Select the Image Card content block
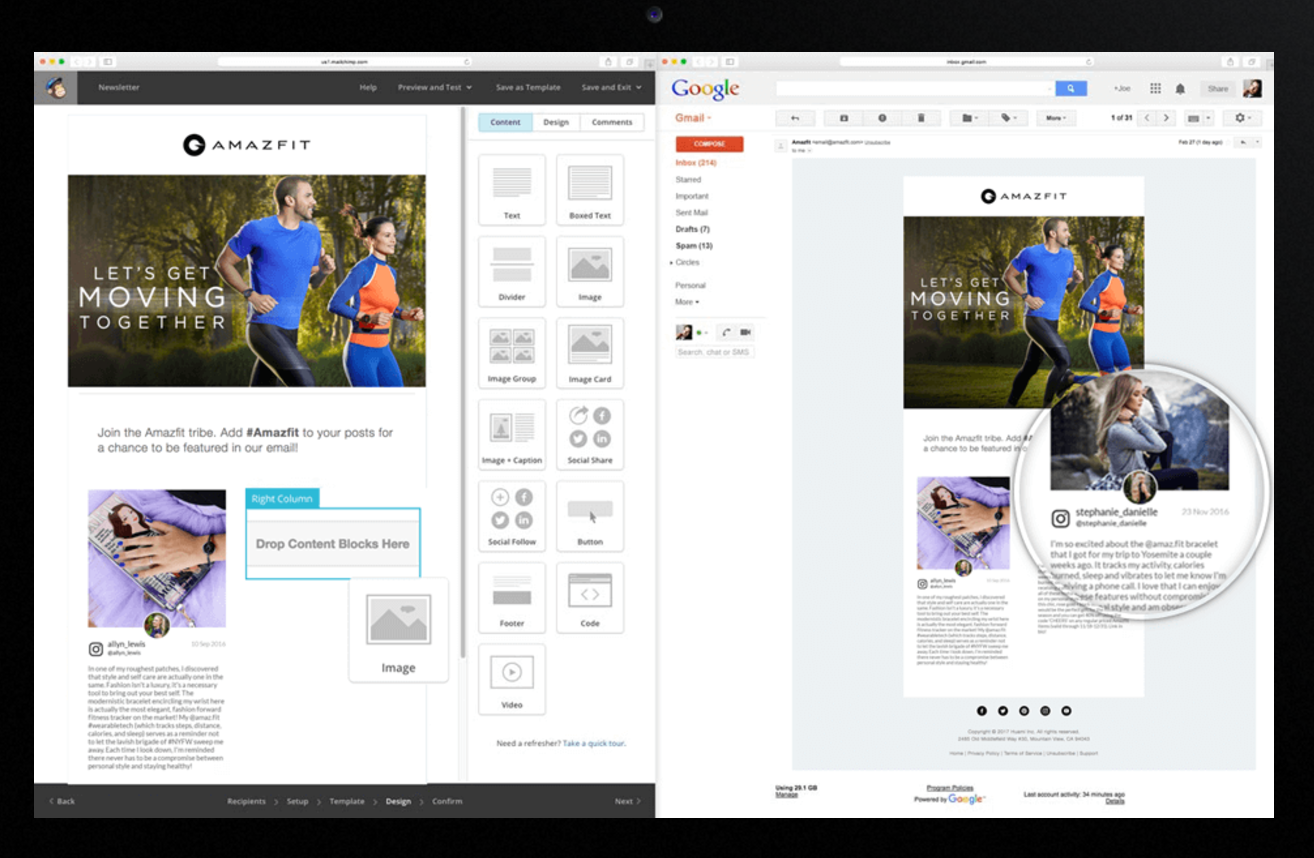 click(x=590, y=353)
